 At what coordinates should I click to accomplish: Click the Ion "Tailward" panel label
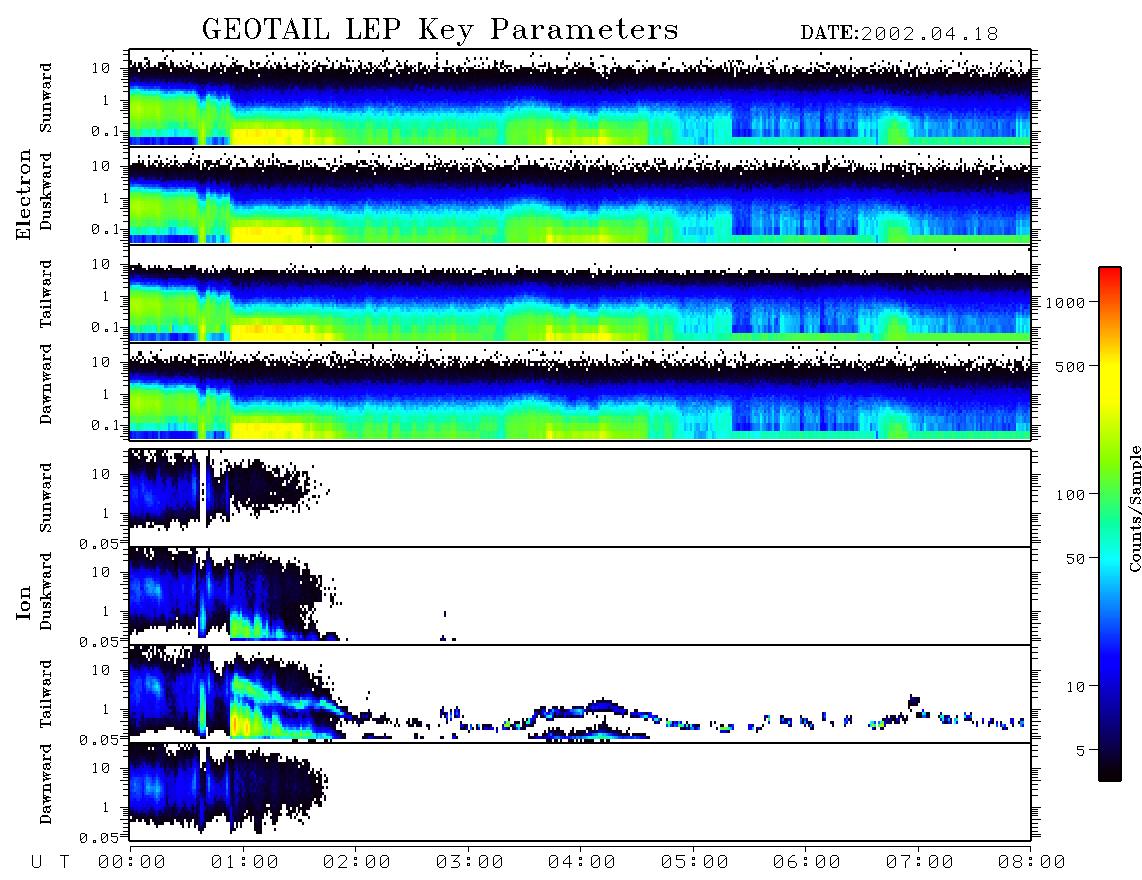[46, 694]
